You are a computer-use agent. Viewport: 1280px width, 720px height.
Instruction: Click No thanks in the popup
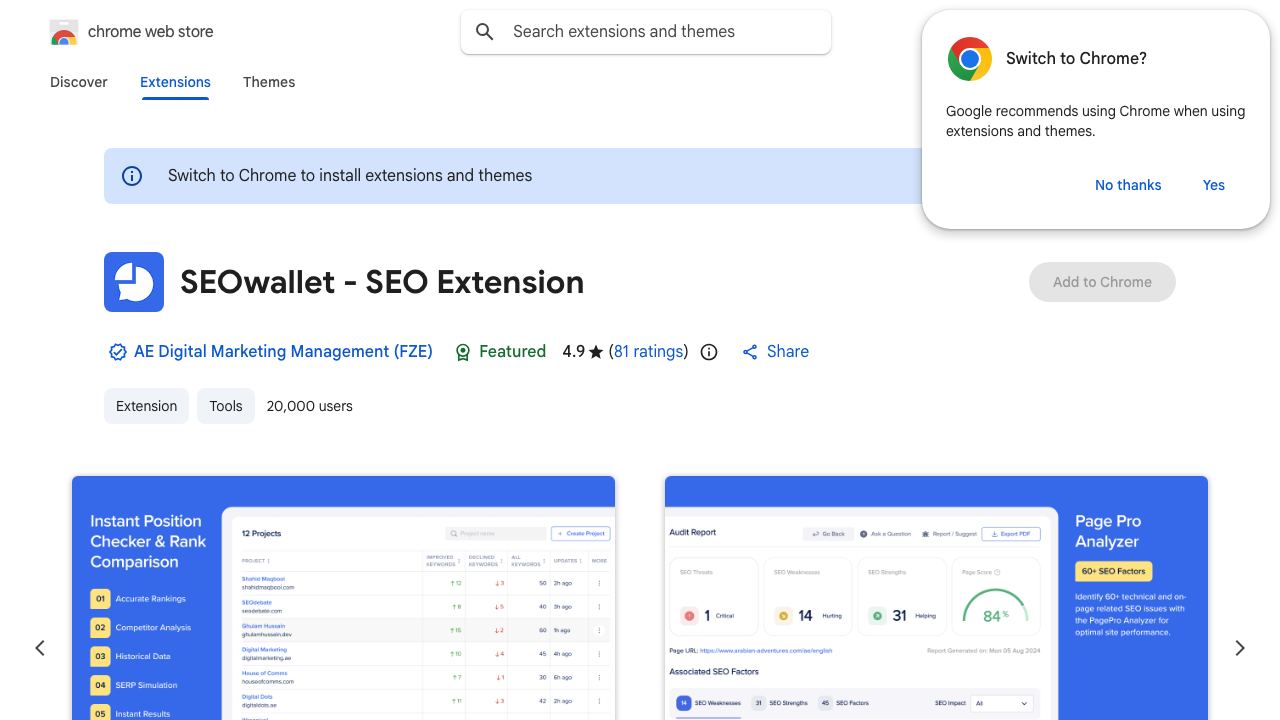point(1128,185)
